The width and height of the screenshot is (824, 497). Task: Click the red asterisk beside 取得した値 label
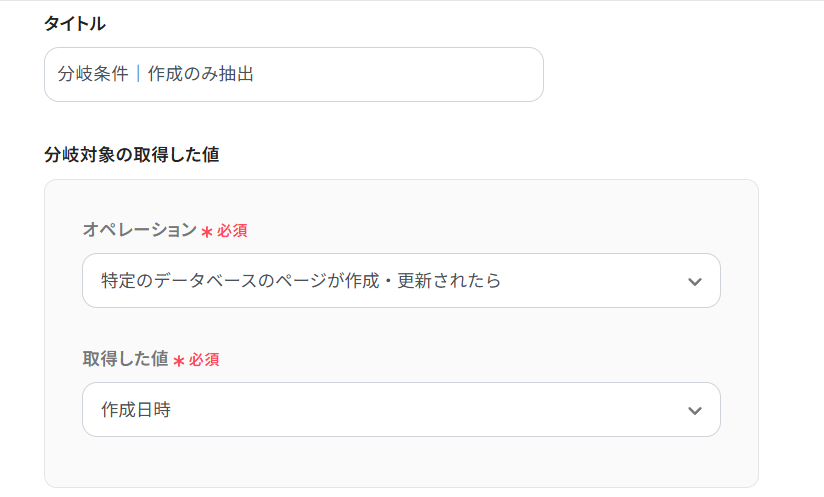[x=179, y=361]
